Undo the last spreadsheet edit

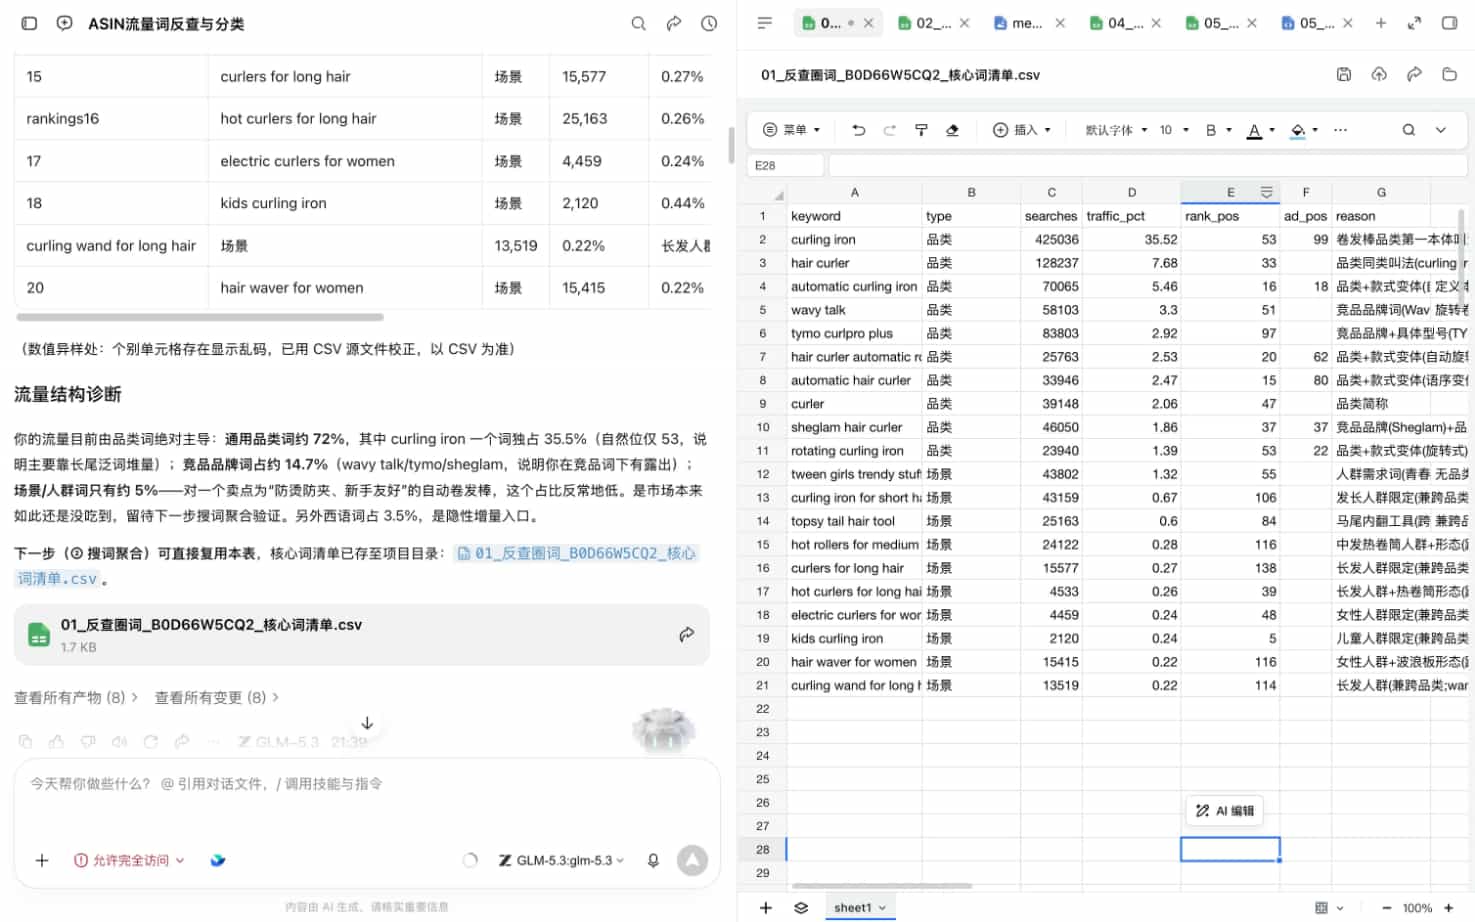[x=858, y=130]
